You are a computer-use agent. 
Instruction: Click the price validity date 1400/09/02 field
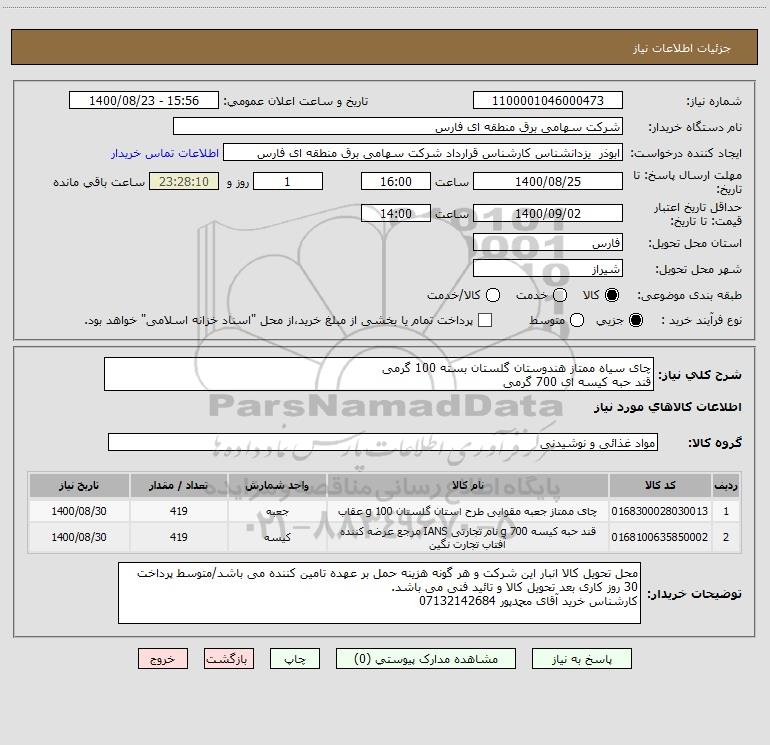[548, 213]
